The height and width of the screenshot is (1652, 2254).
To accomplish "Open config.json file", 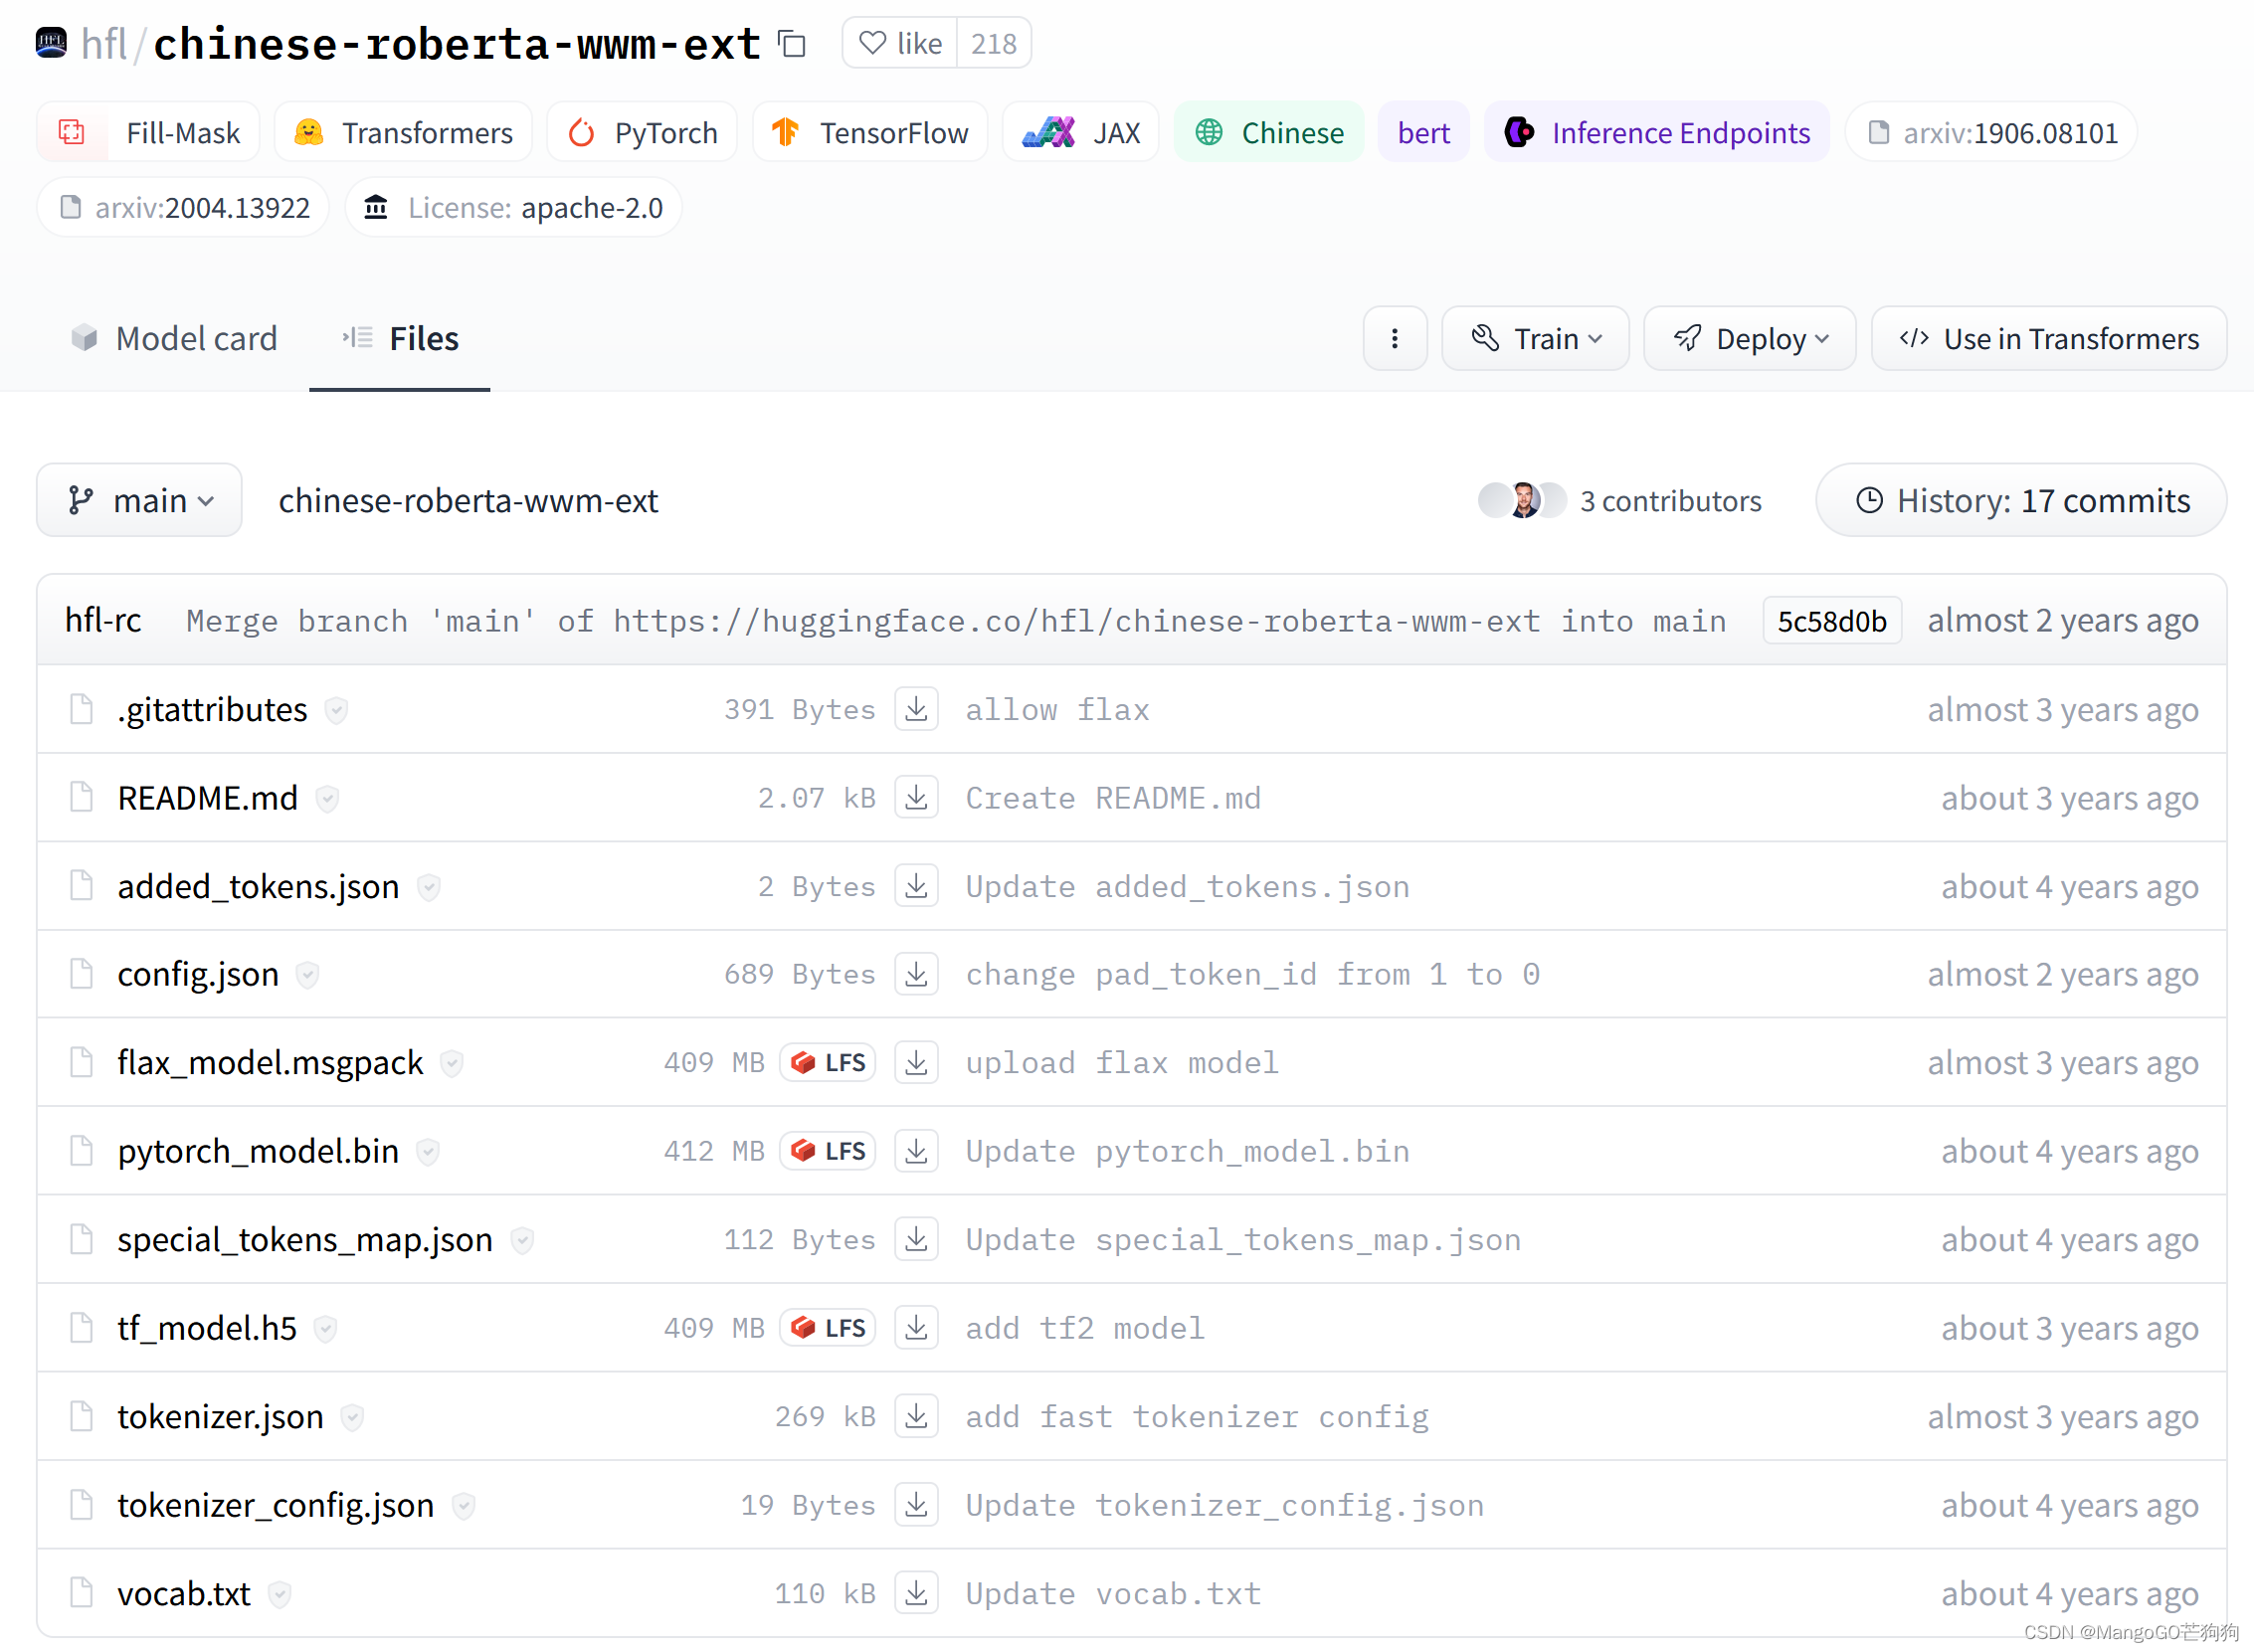I will pos(198,974).
